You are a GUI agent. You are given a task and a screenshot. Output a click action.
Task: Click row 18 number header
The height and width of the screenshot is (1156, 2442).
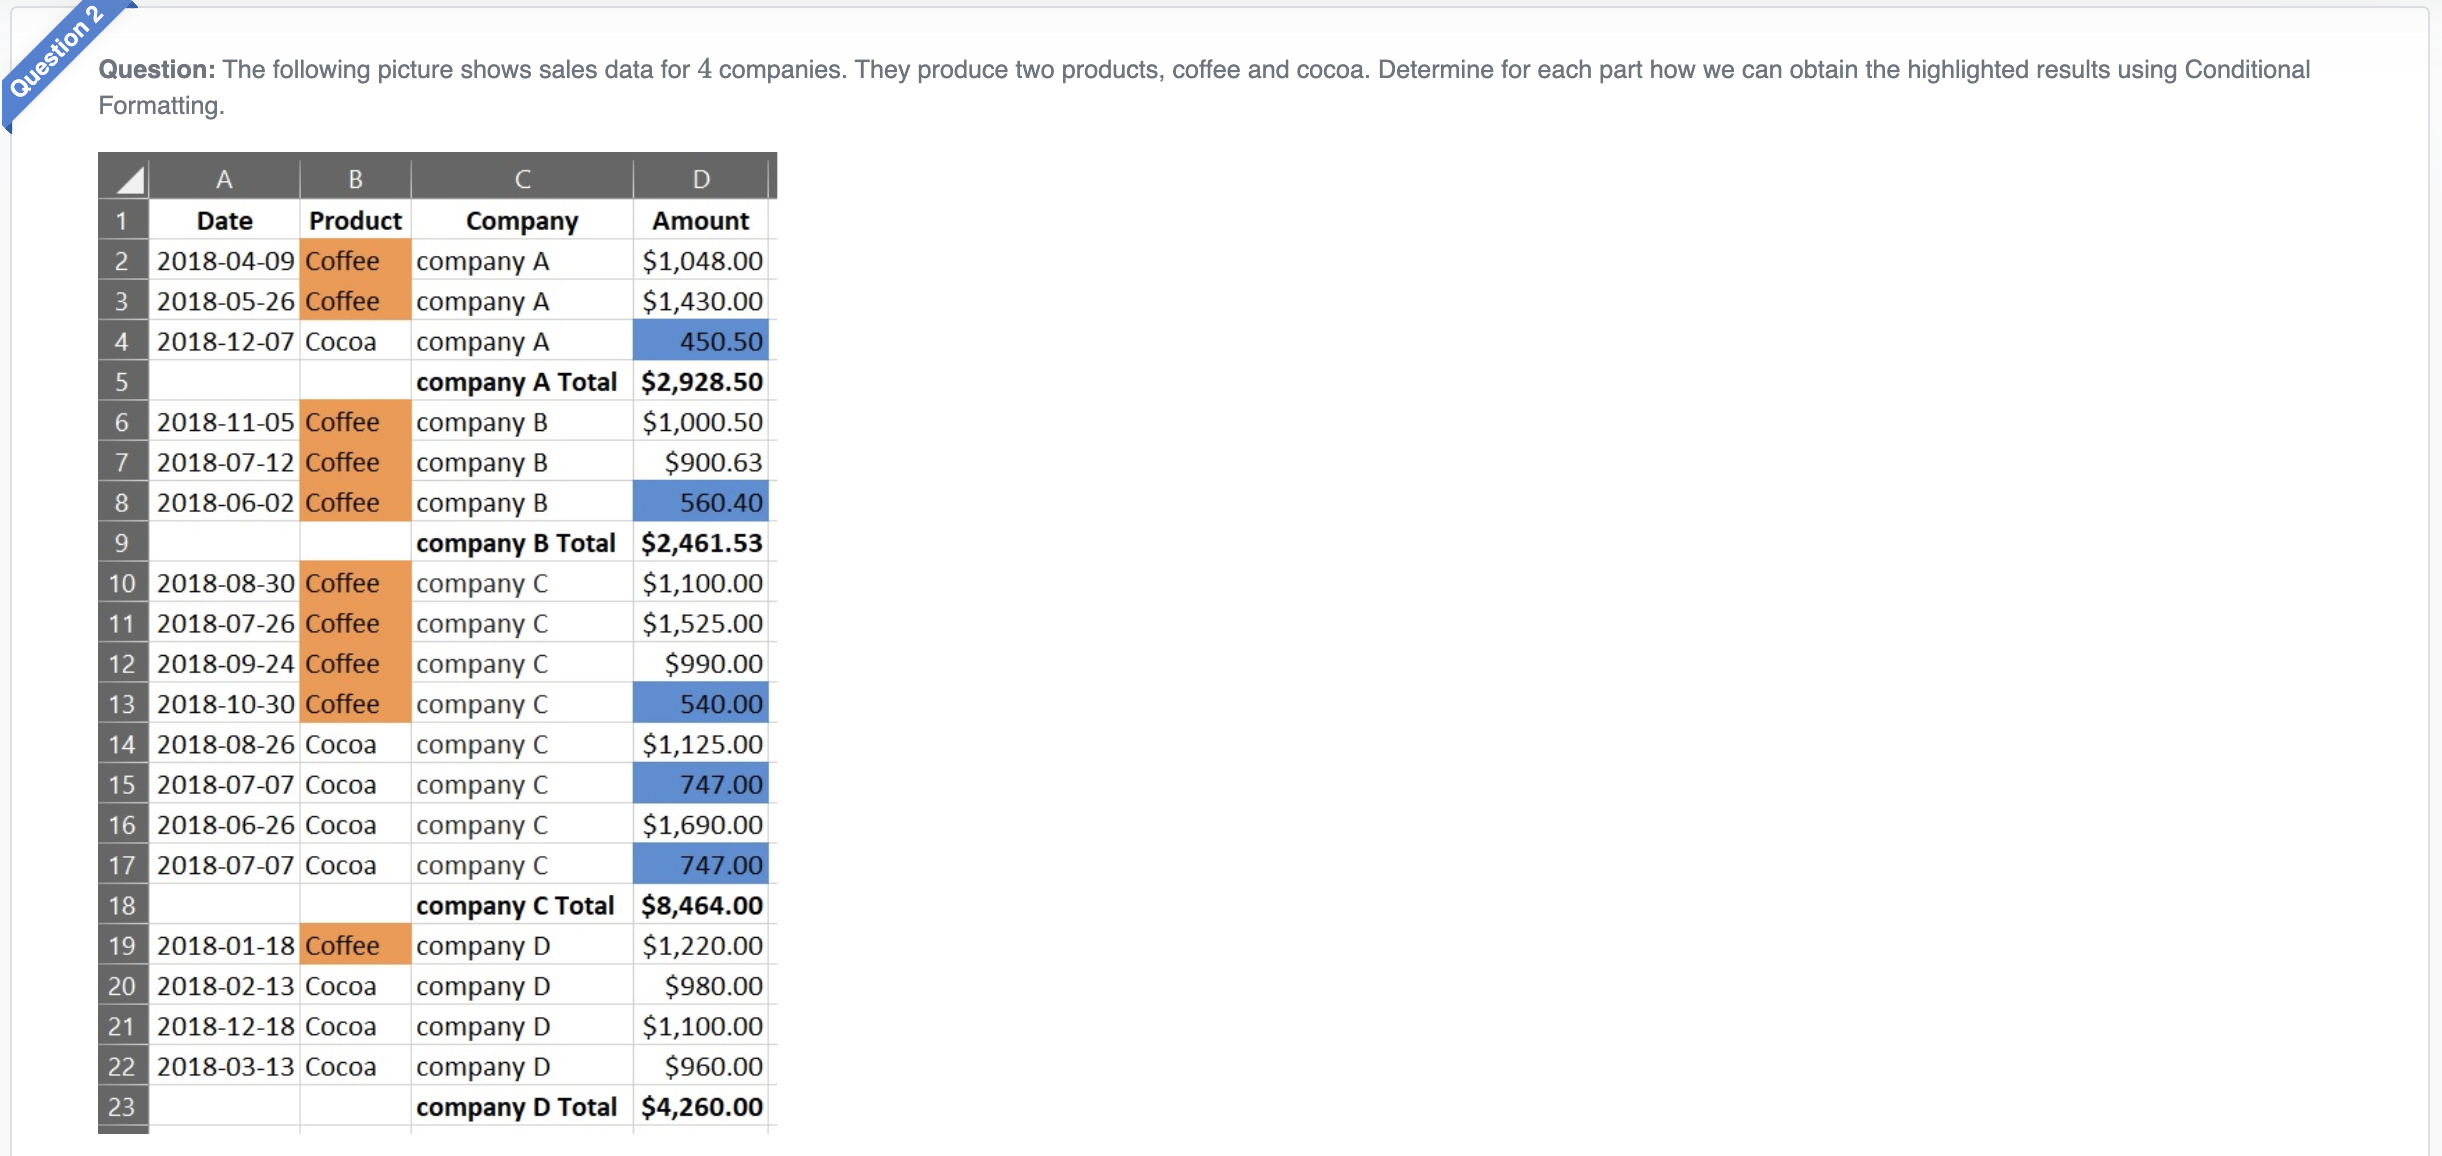122,906
